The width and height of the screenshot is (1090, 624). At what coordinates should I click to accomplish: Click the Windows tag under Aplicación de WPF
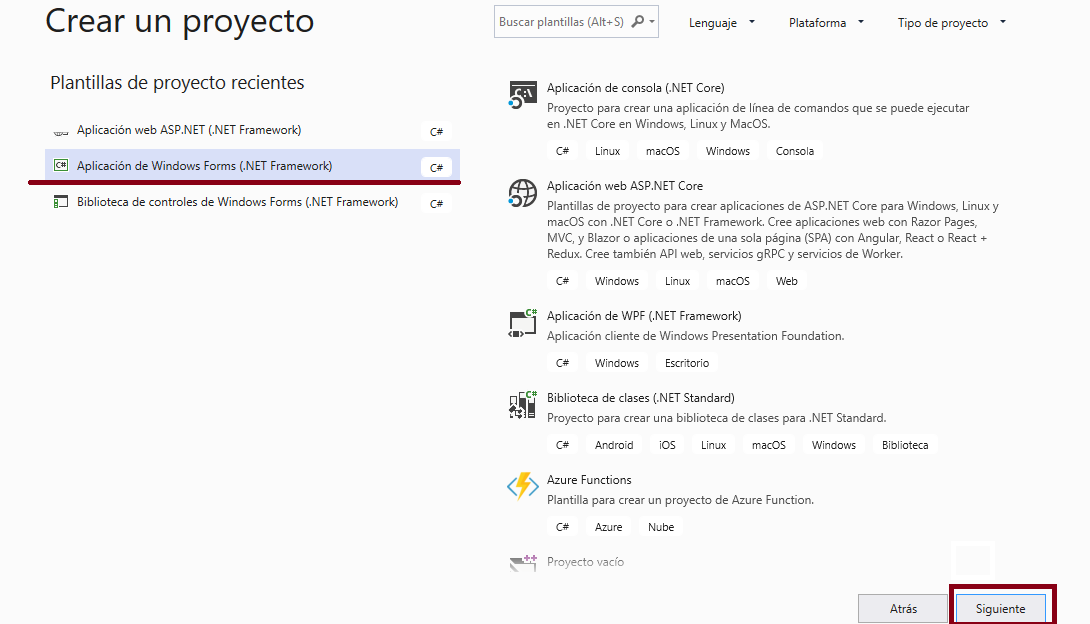617,363
